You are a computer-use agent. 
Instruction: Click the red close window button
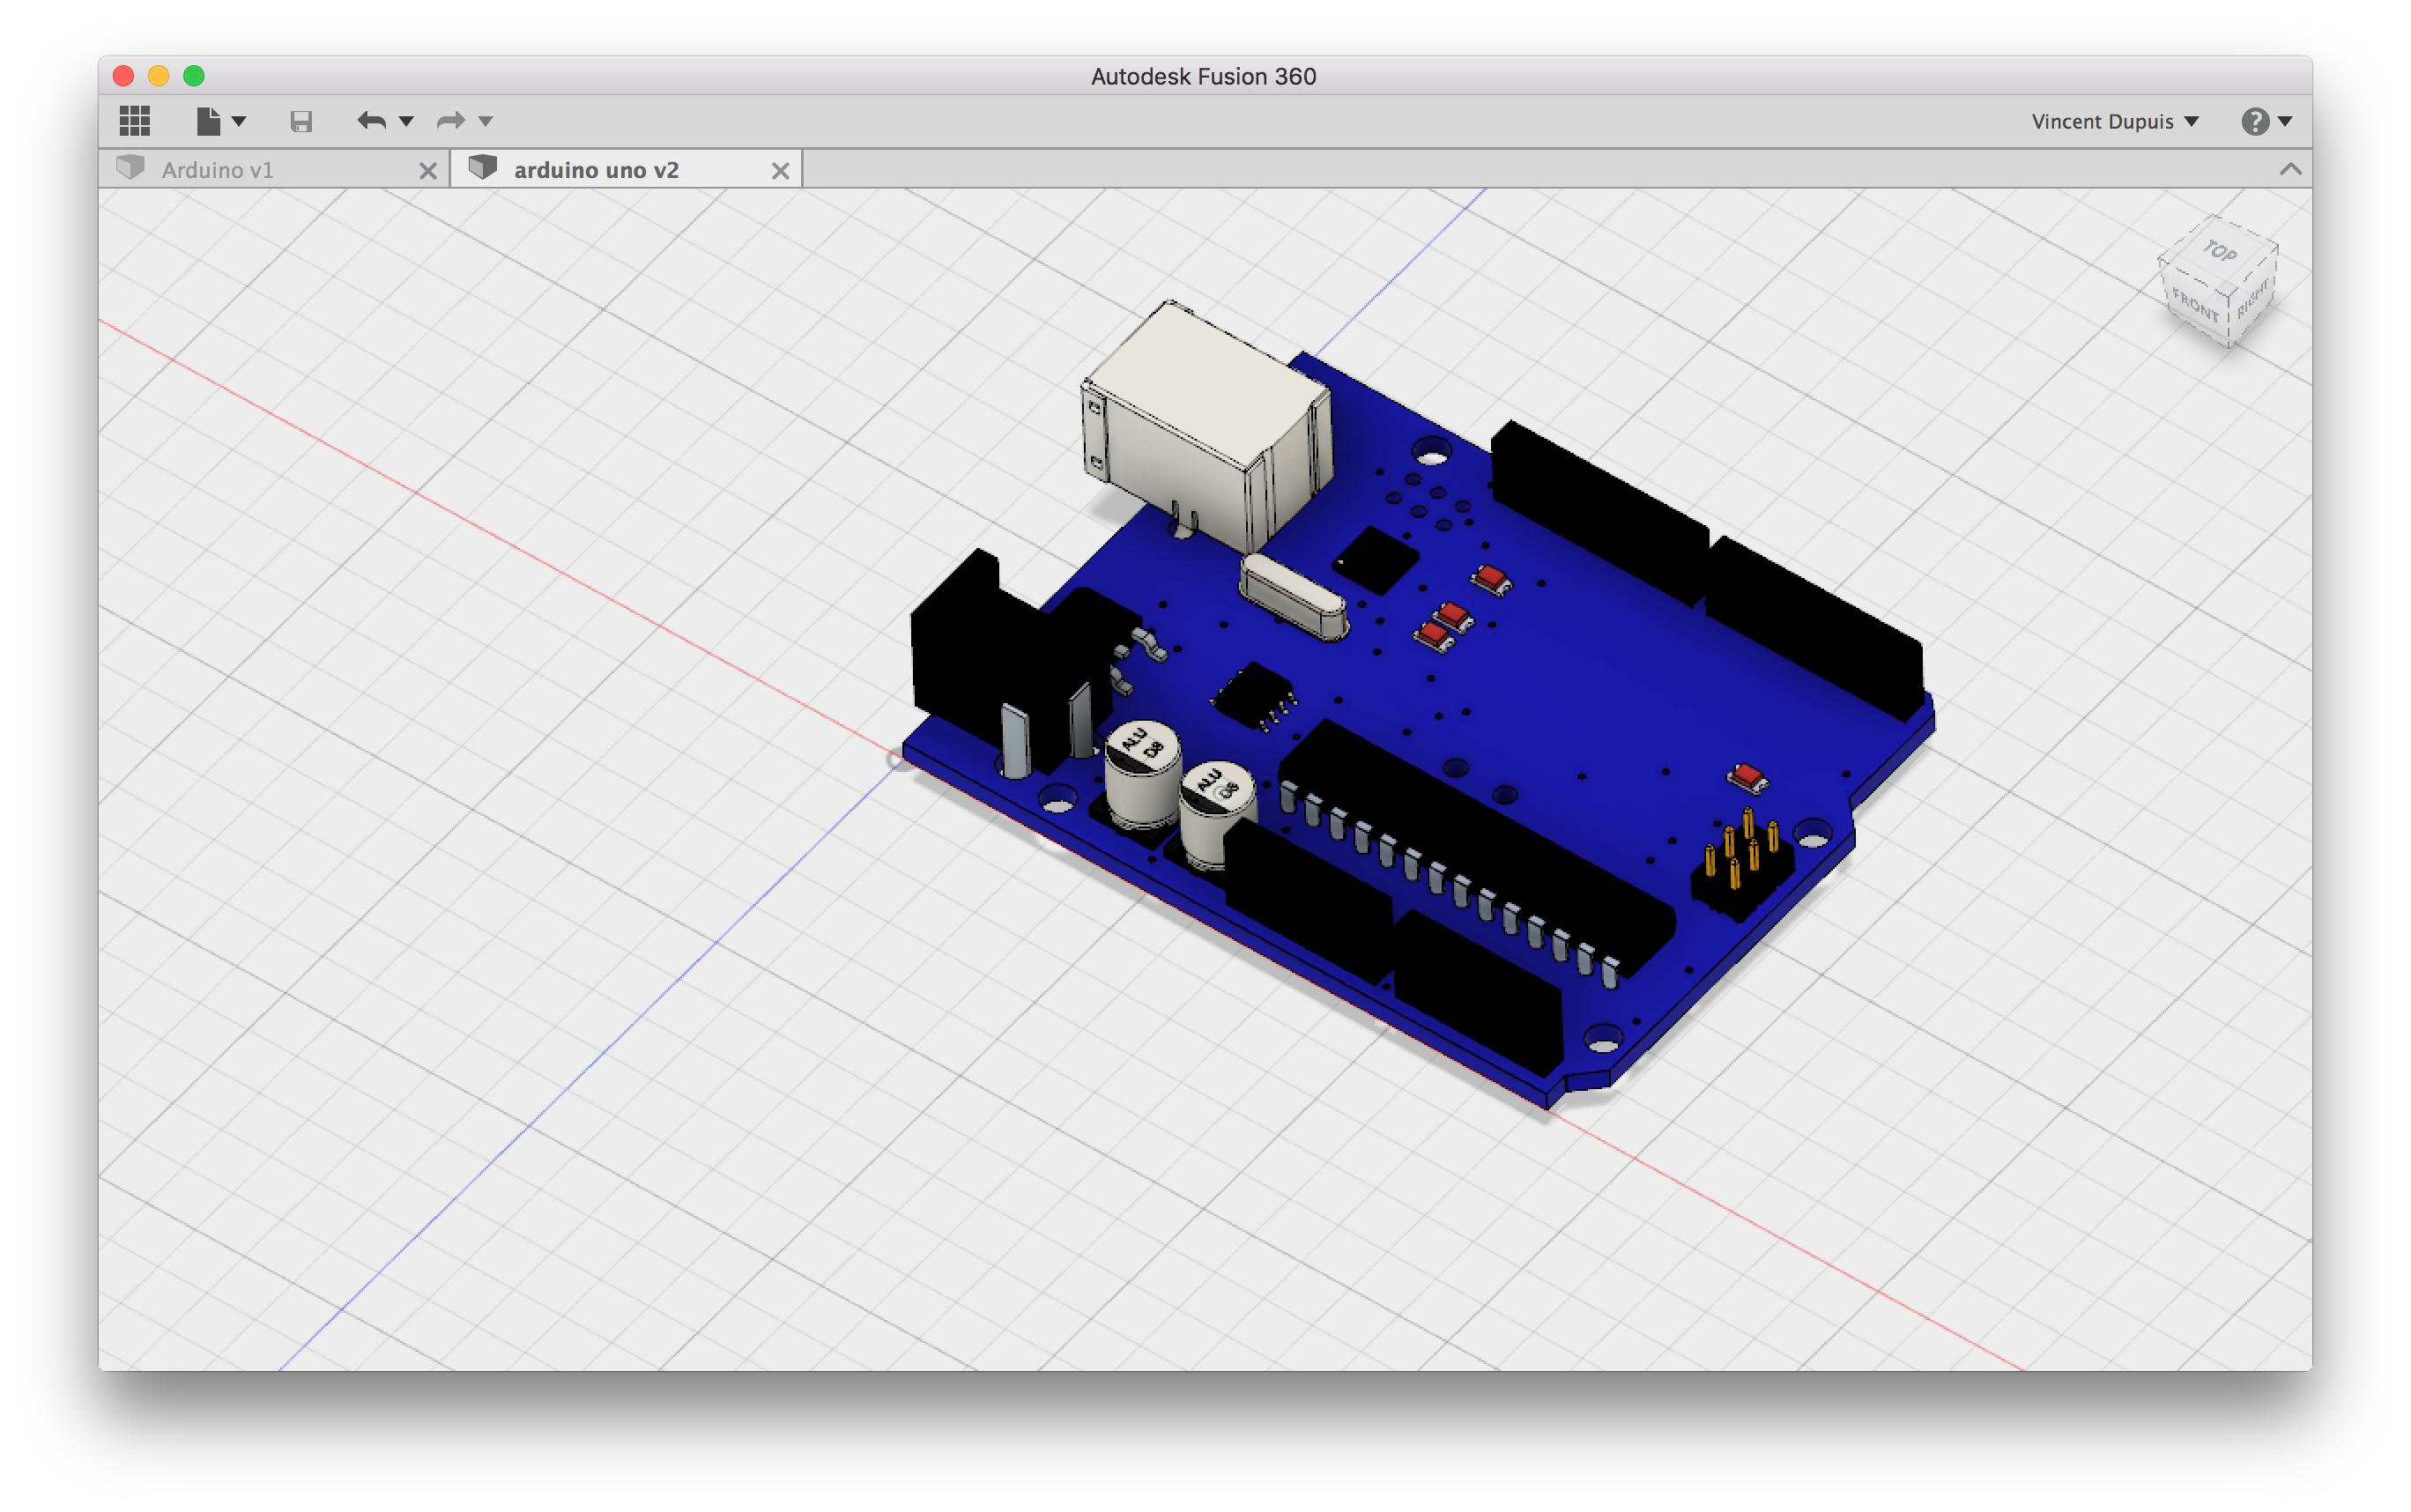(x=124, y=76)
